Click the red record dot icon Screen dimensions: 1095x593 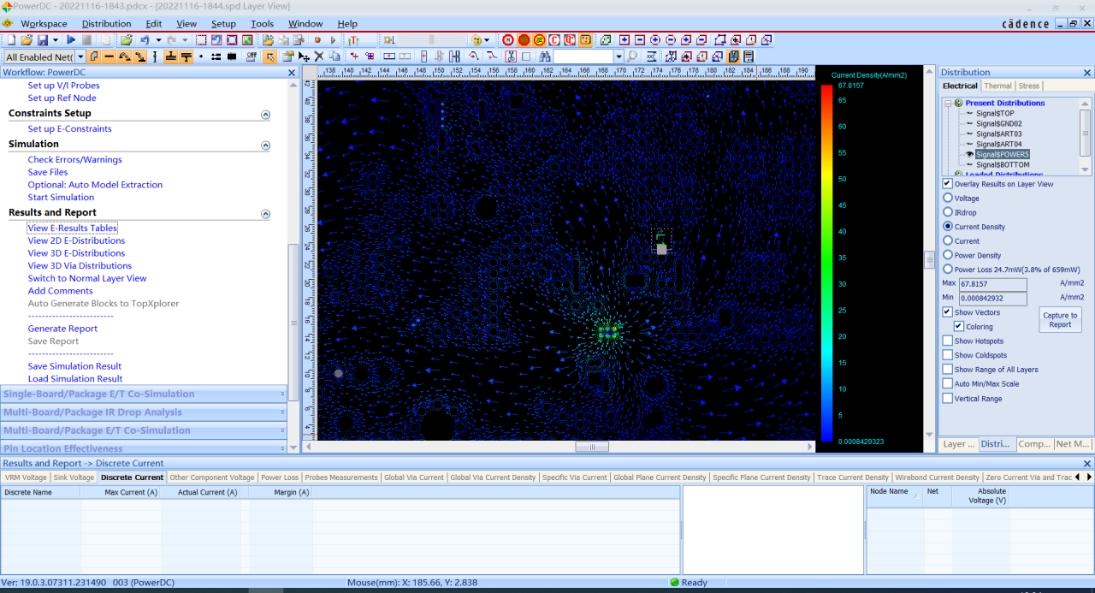click(317, 40)
